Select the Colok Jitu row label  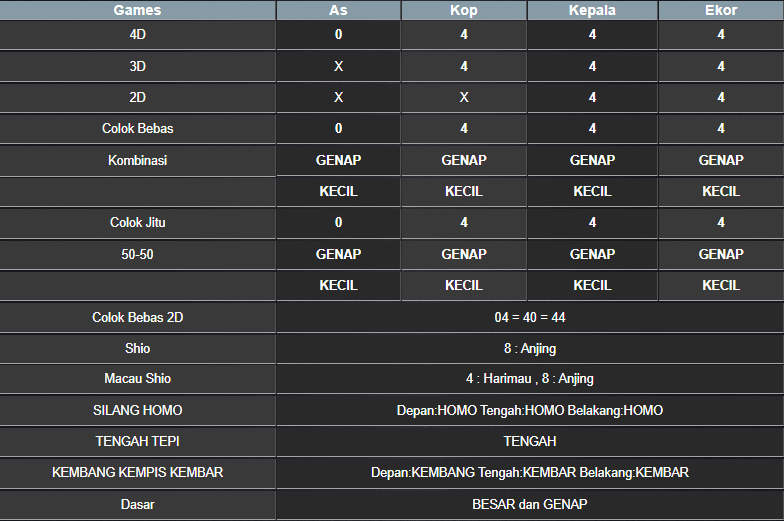tap(138, 222)
